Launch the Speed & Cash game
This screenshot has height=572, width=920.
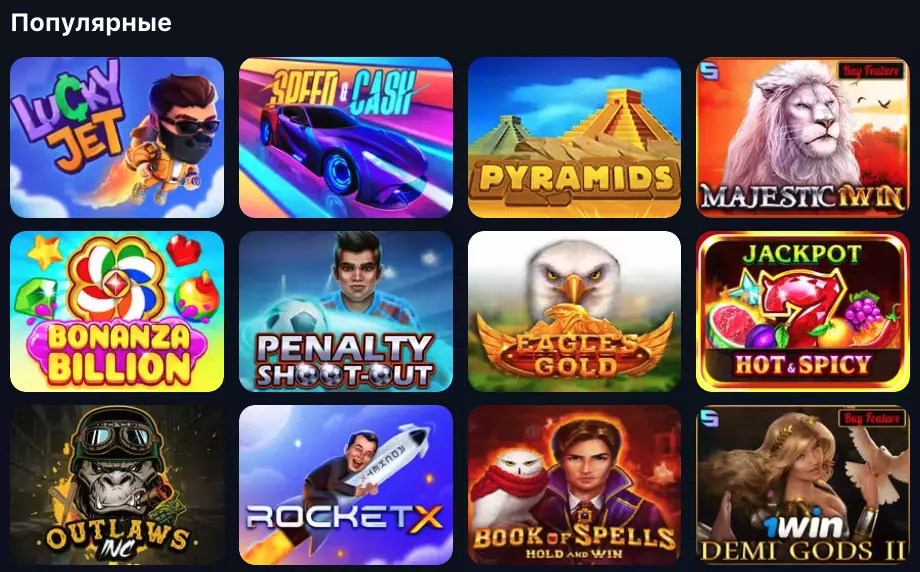(x=346, y=137)
